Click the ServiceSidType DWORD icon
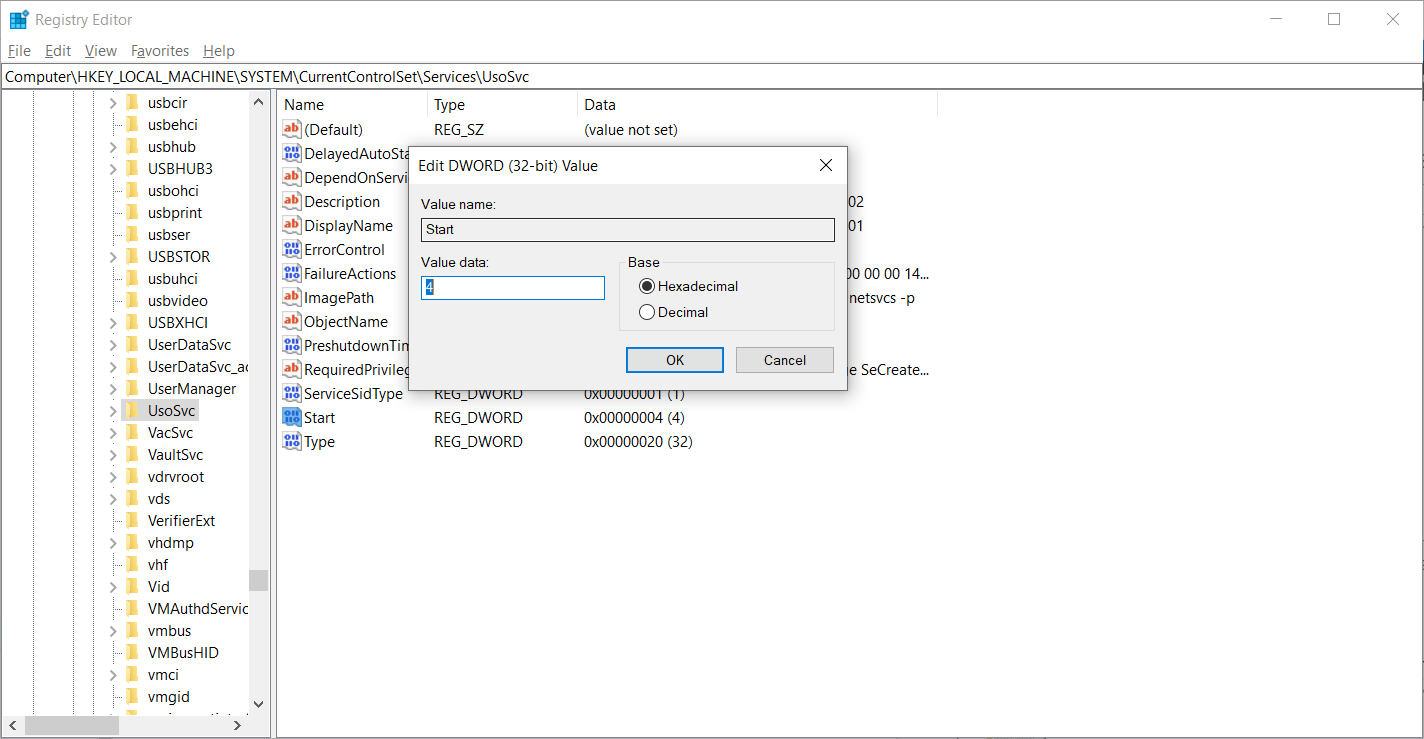 292,393
